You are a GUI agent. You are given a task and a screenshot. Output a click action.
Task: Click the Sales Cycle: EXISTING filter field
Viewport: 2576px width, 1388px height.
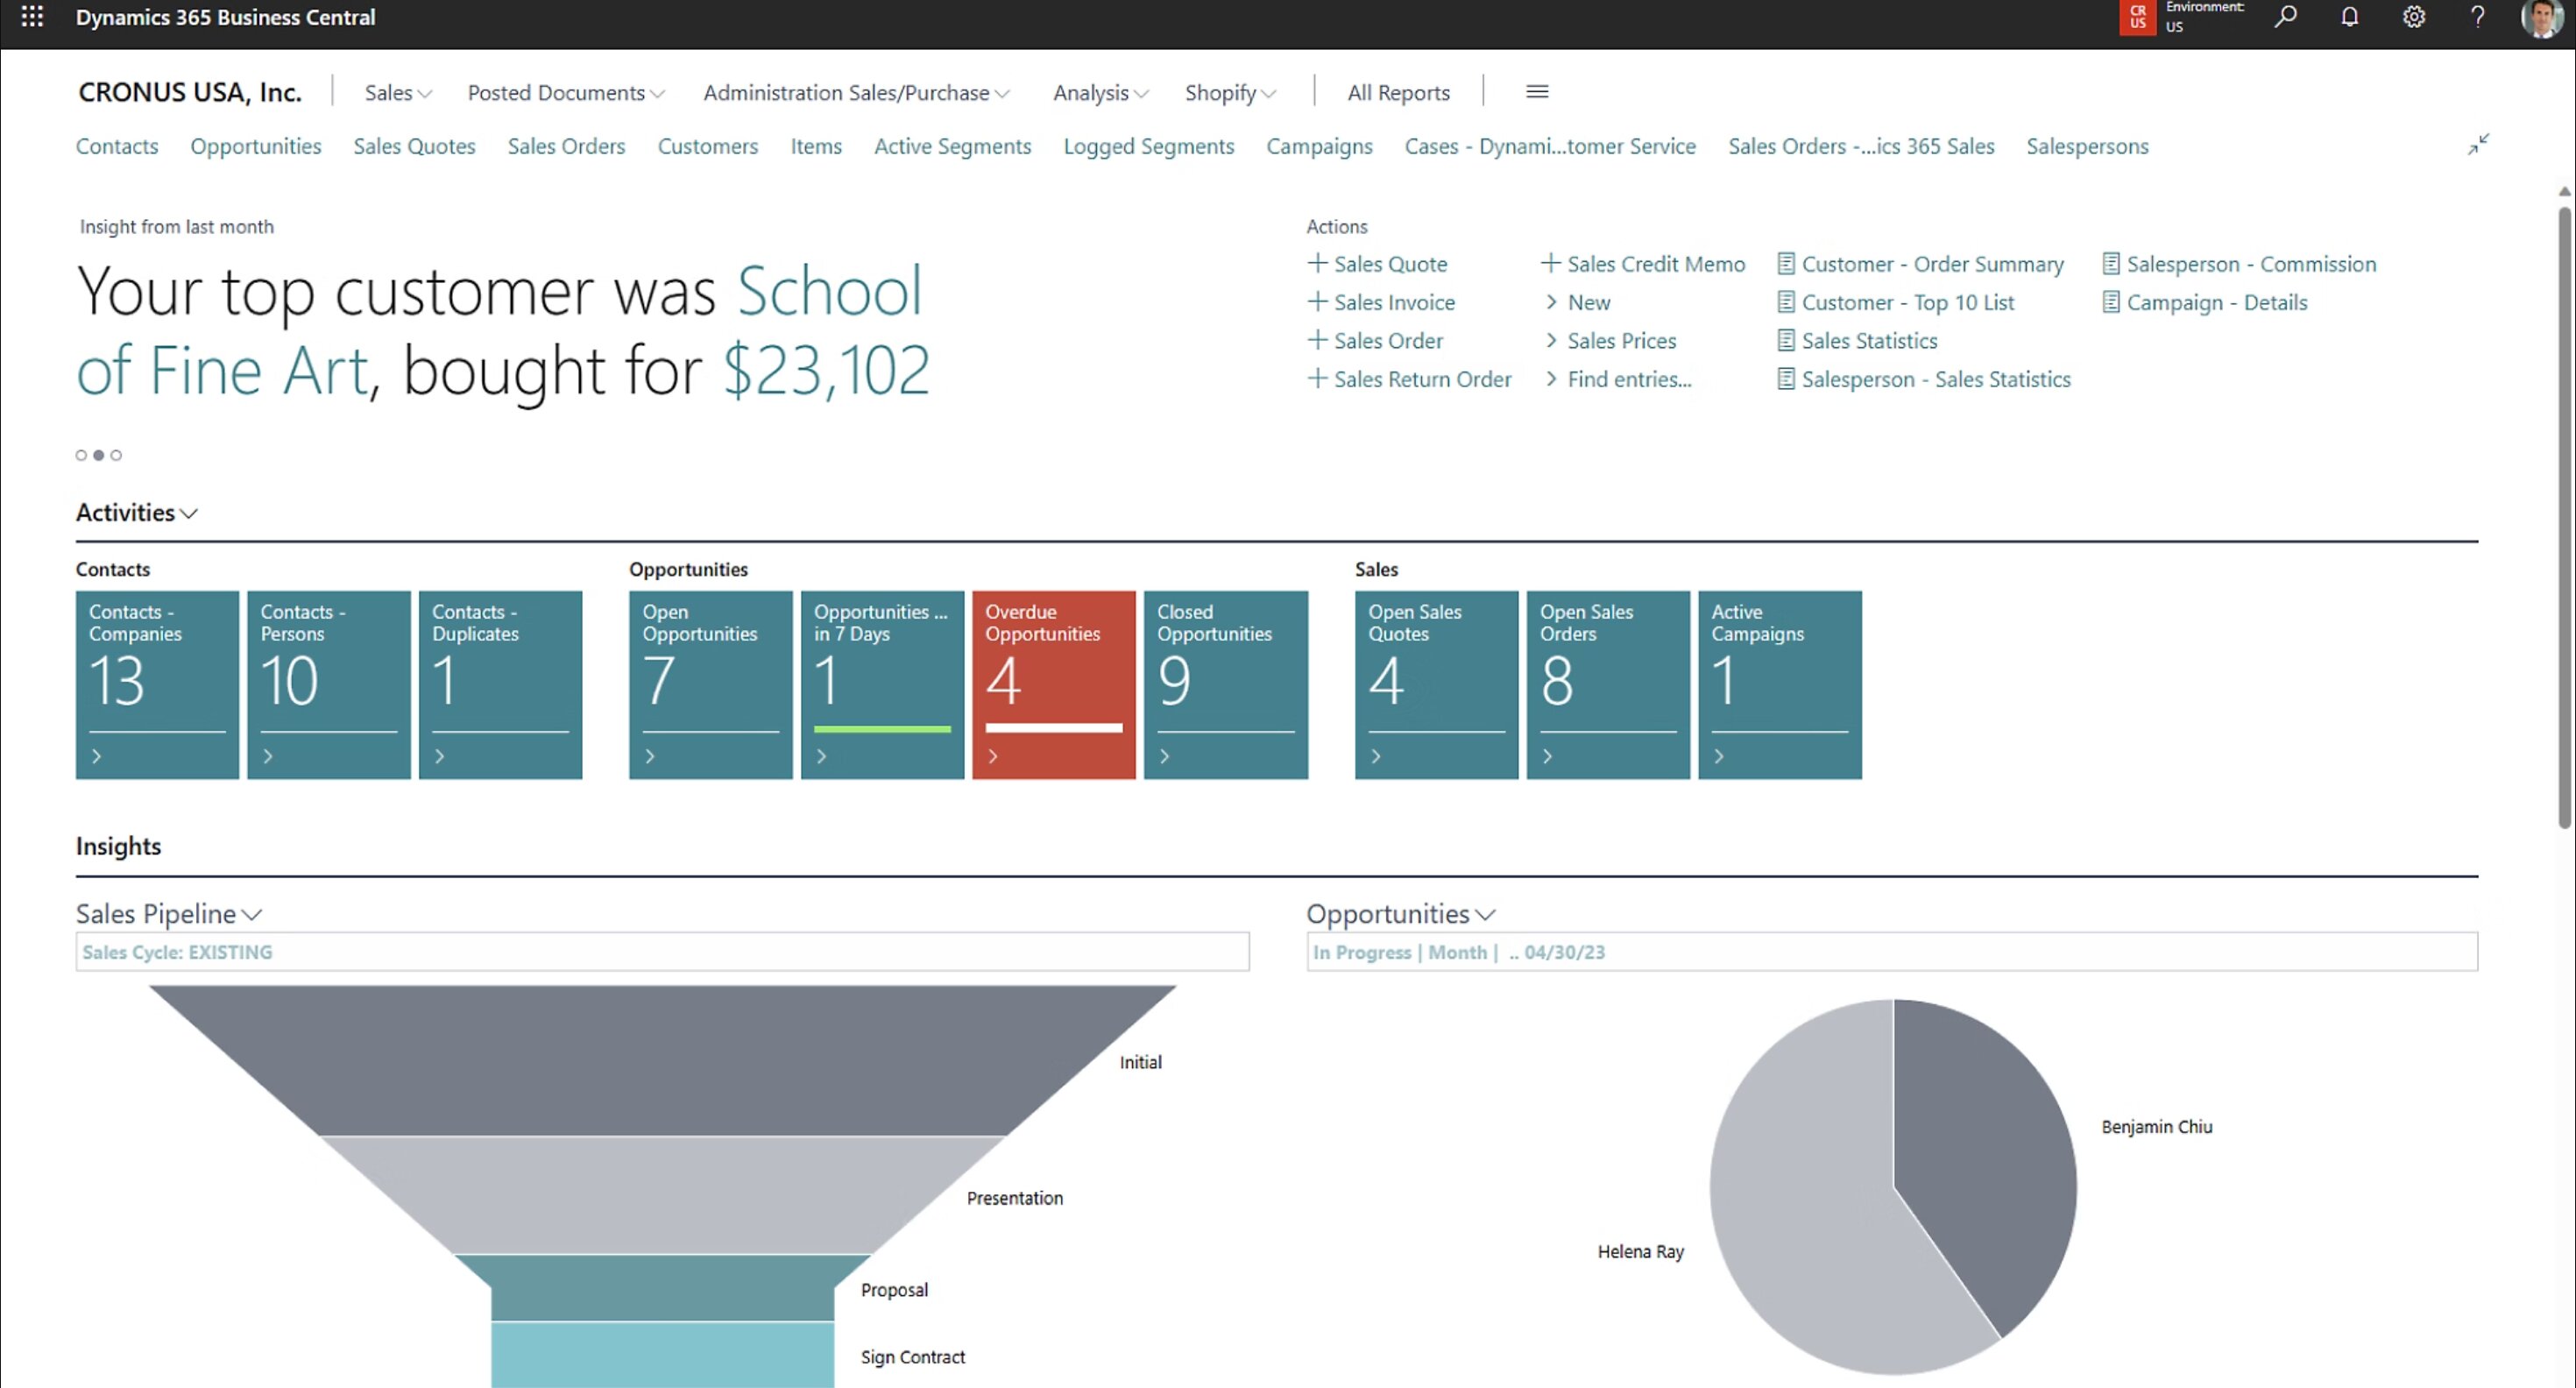point(662,952)
